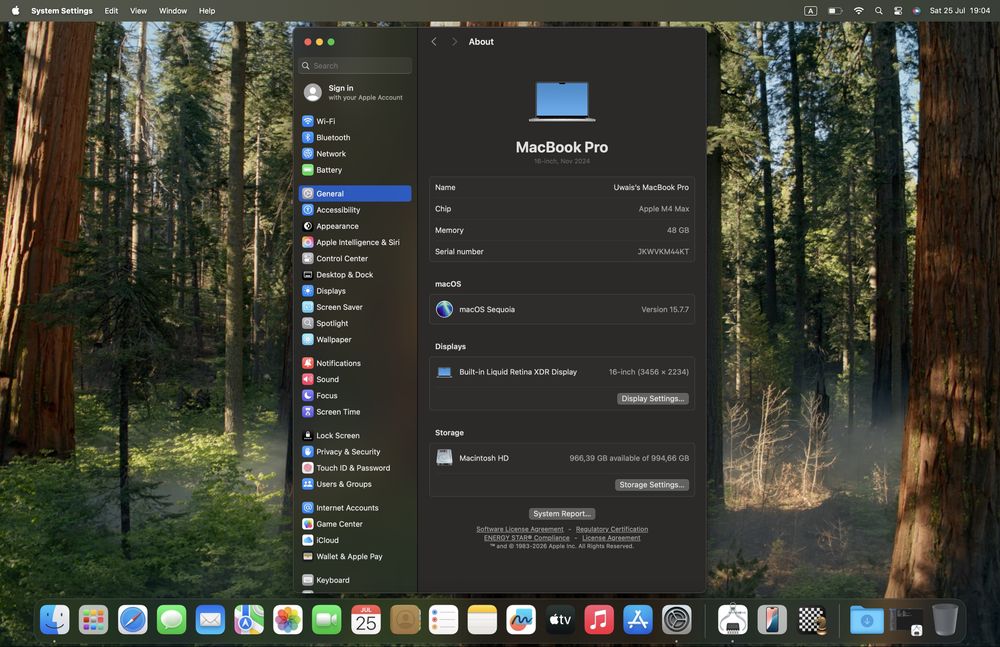Open ENERGY STAR Compliance link
This screenshot has width=1000, height=647.
526,538
